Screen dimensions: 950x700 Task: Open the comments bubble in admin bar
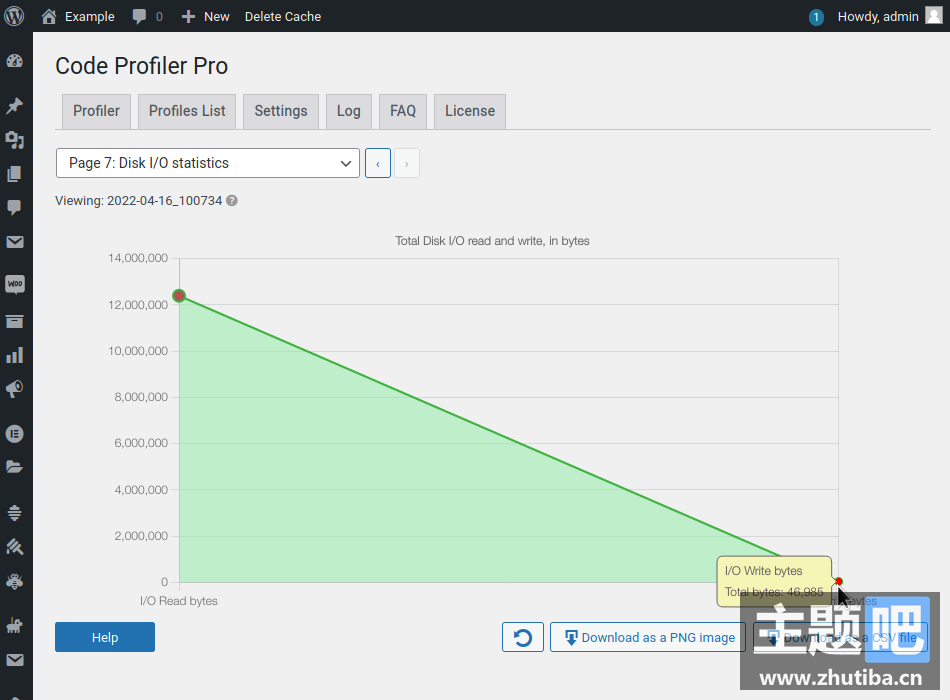pyautogui.click(x=139, y=16)
